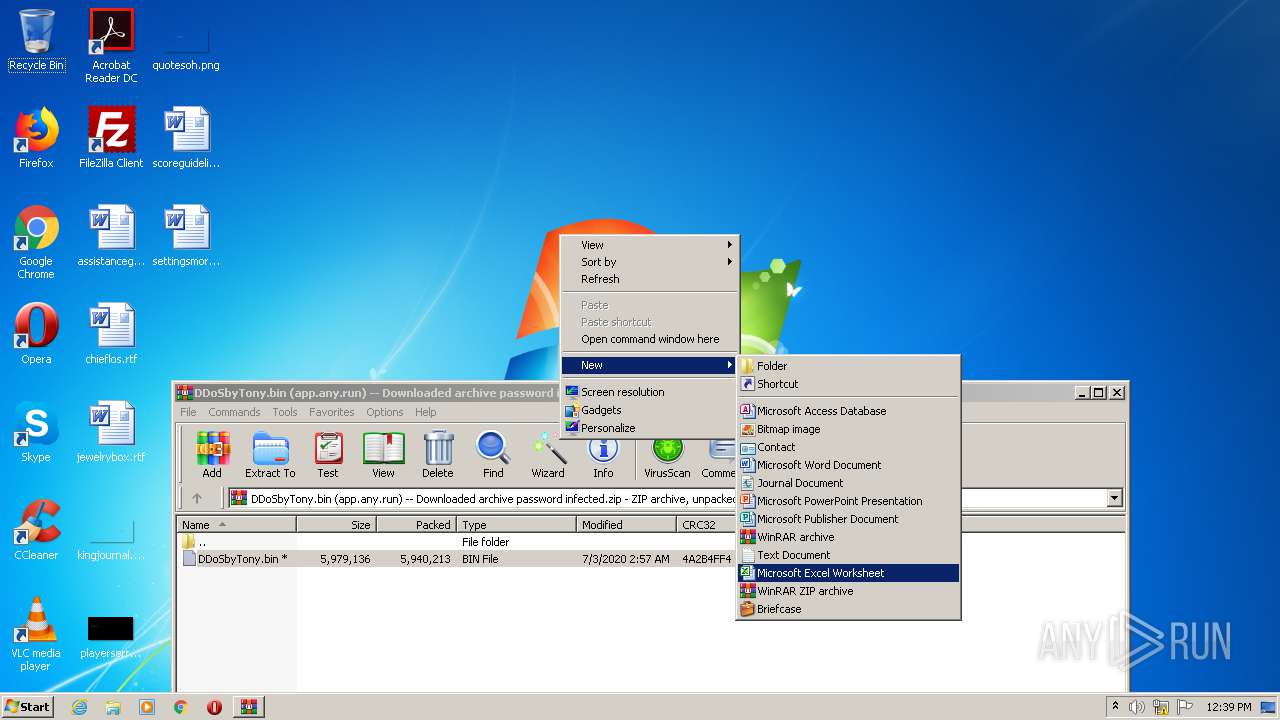Viewport: 1280px width, 720px height.
Task: Open Internet Explorer from the taskbar
Action: point(79,707)
